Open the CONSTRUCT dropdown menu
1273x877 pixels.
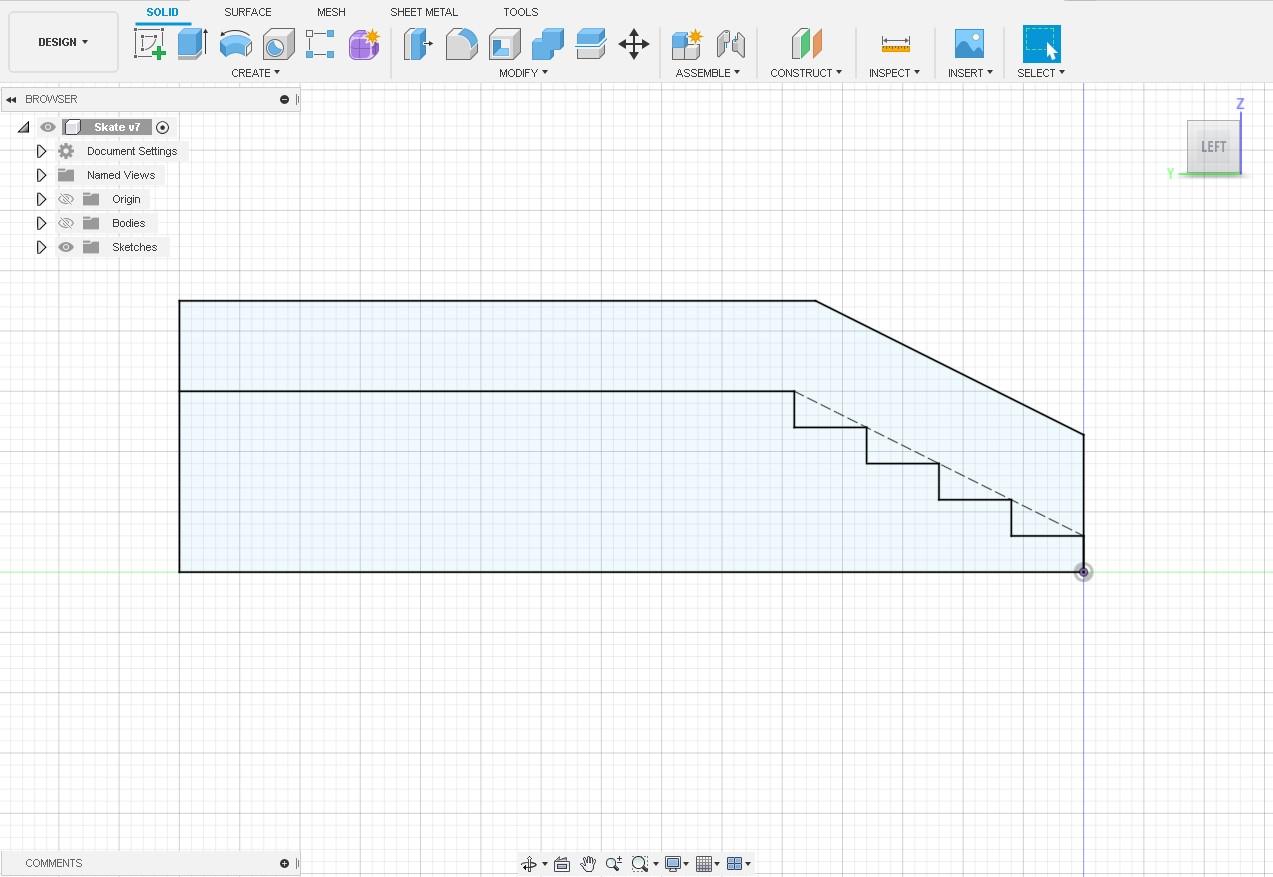[806, 73]
